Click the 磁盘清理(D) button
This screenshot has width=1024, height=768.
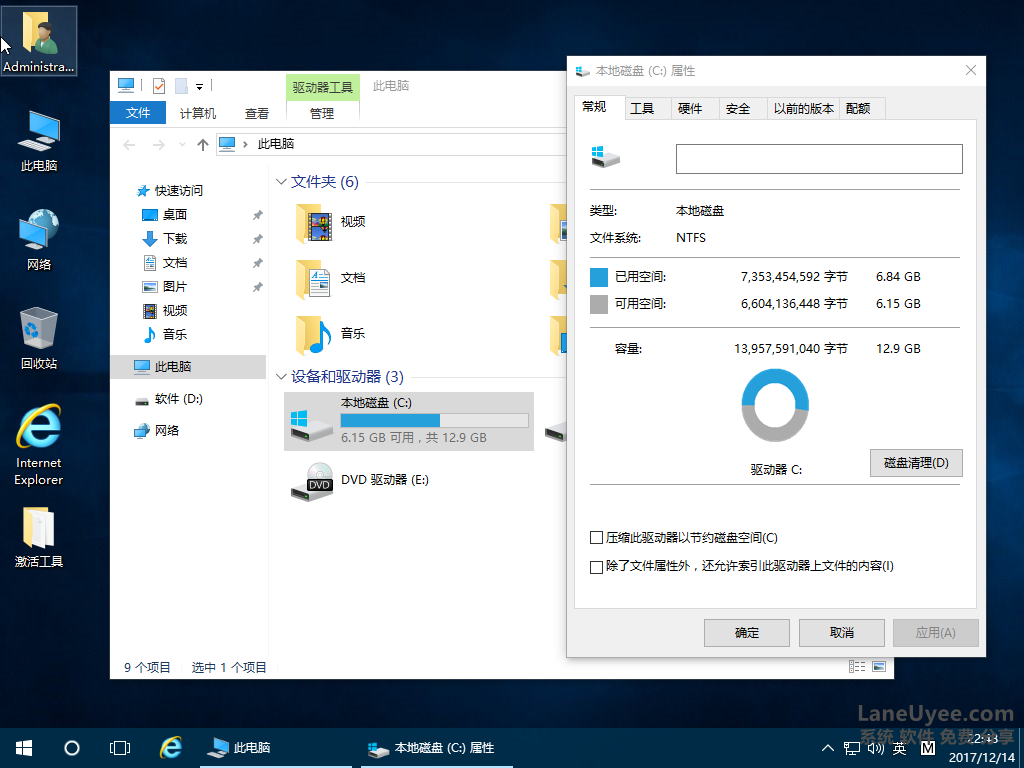(916, 463)
